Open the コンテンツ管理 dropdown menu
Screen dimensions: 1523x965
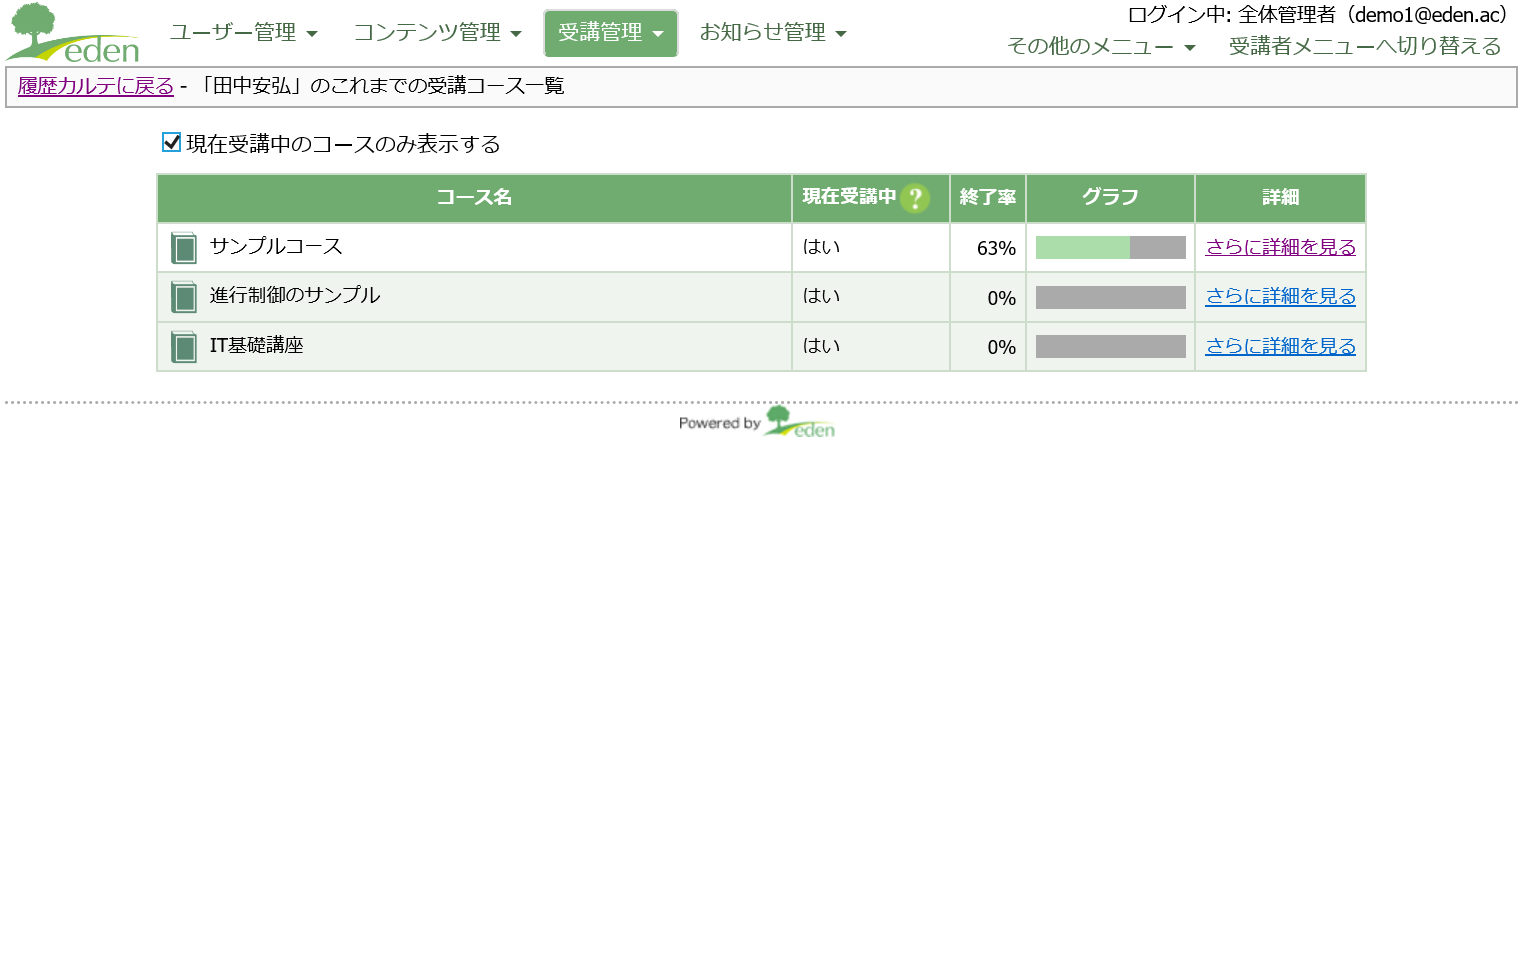point(437,33)
